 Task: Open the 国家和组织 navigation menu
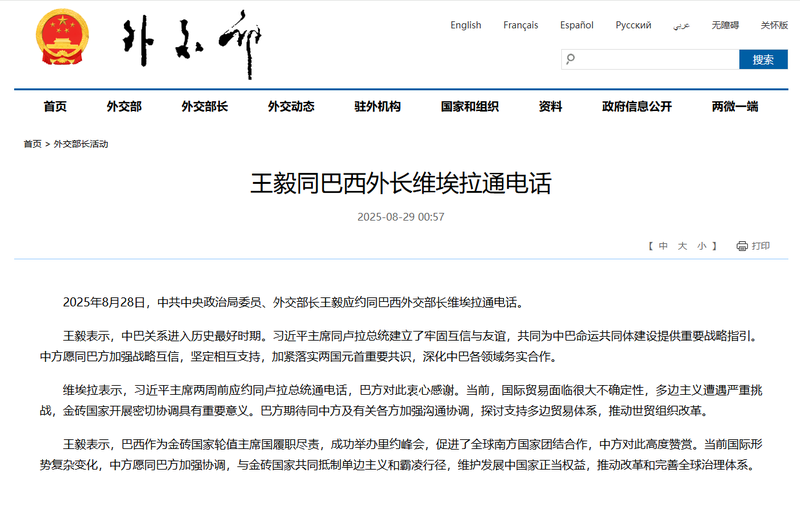[x=469, y=107]
